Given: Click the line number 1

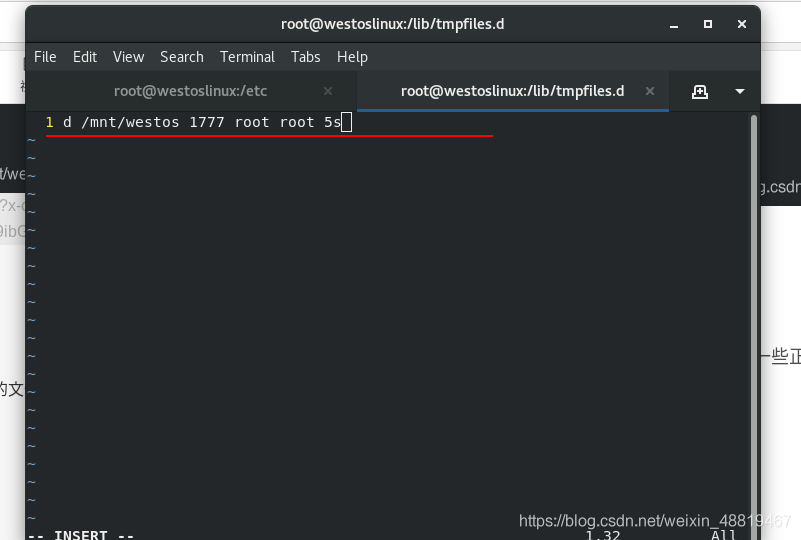Looking at the screenshot, I should point(50,123).
